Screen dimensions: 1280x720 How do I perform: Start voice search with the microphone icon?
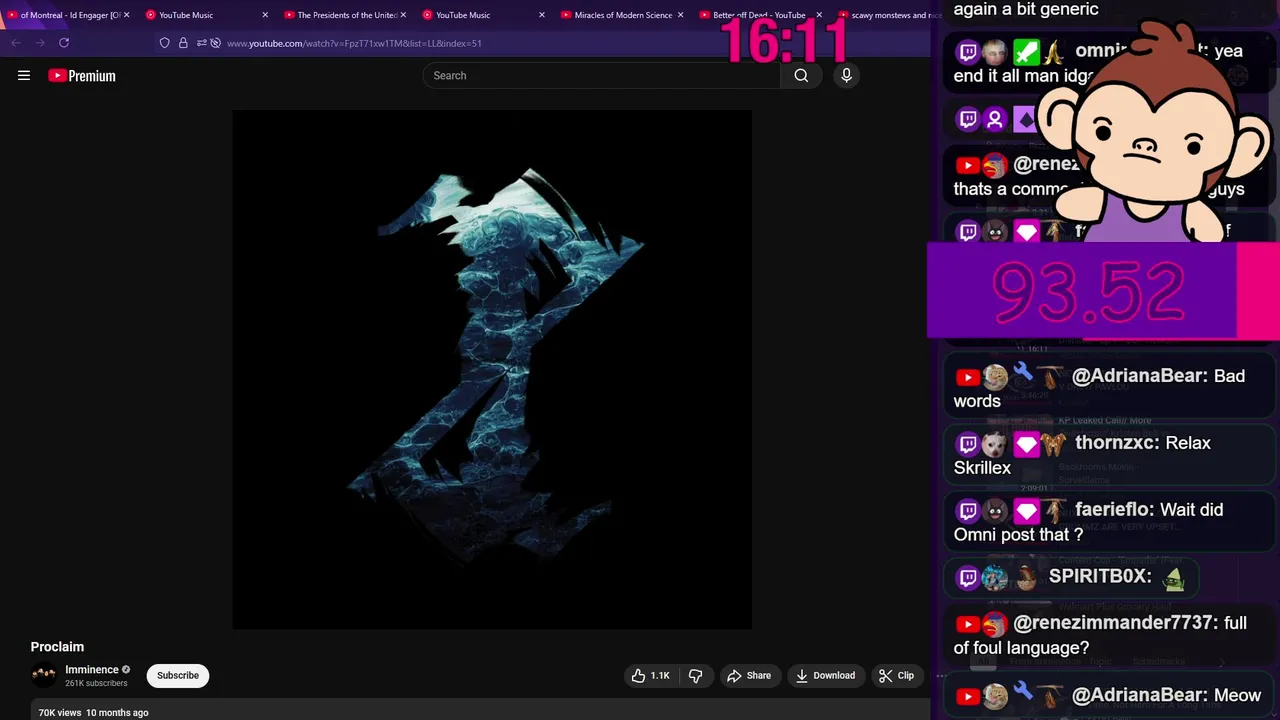pyautogui.click(x=846, y=75)
